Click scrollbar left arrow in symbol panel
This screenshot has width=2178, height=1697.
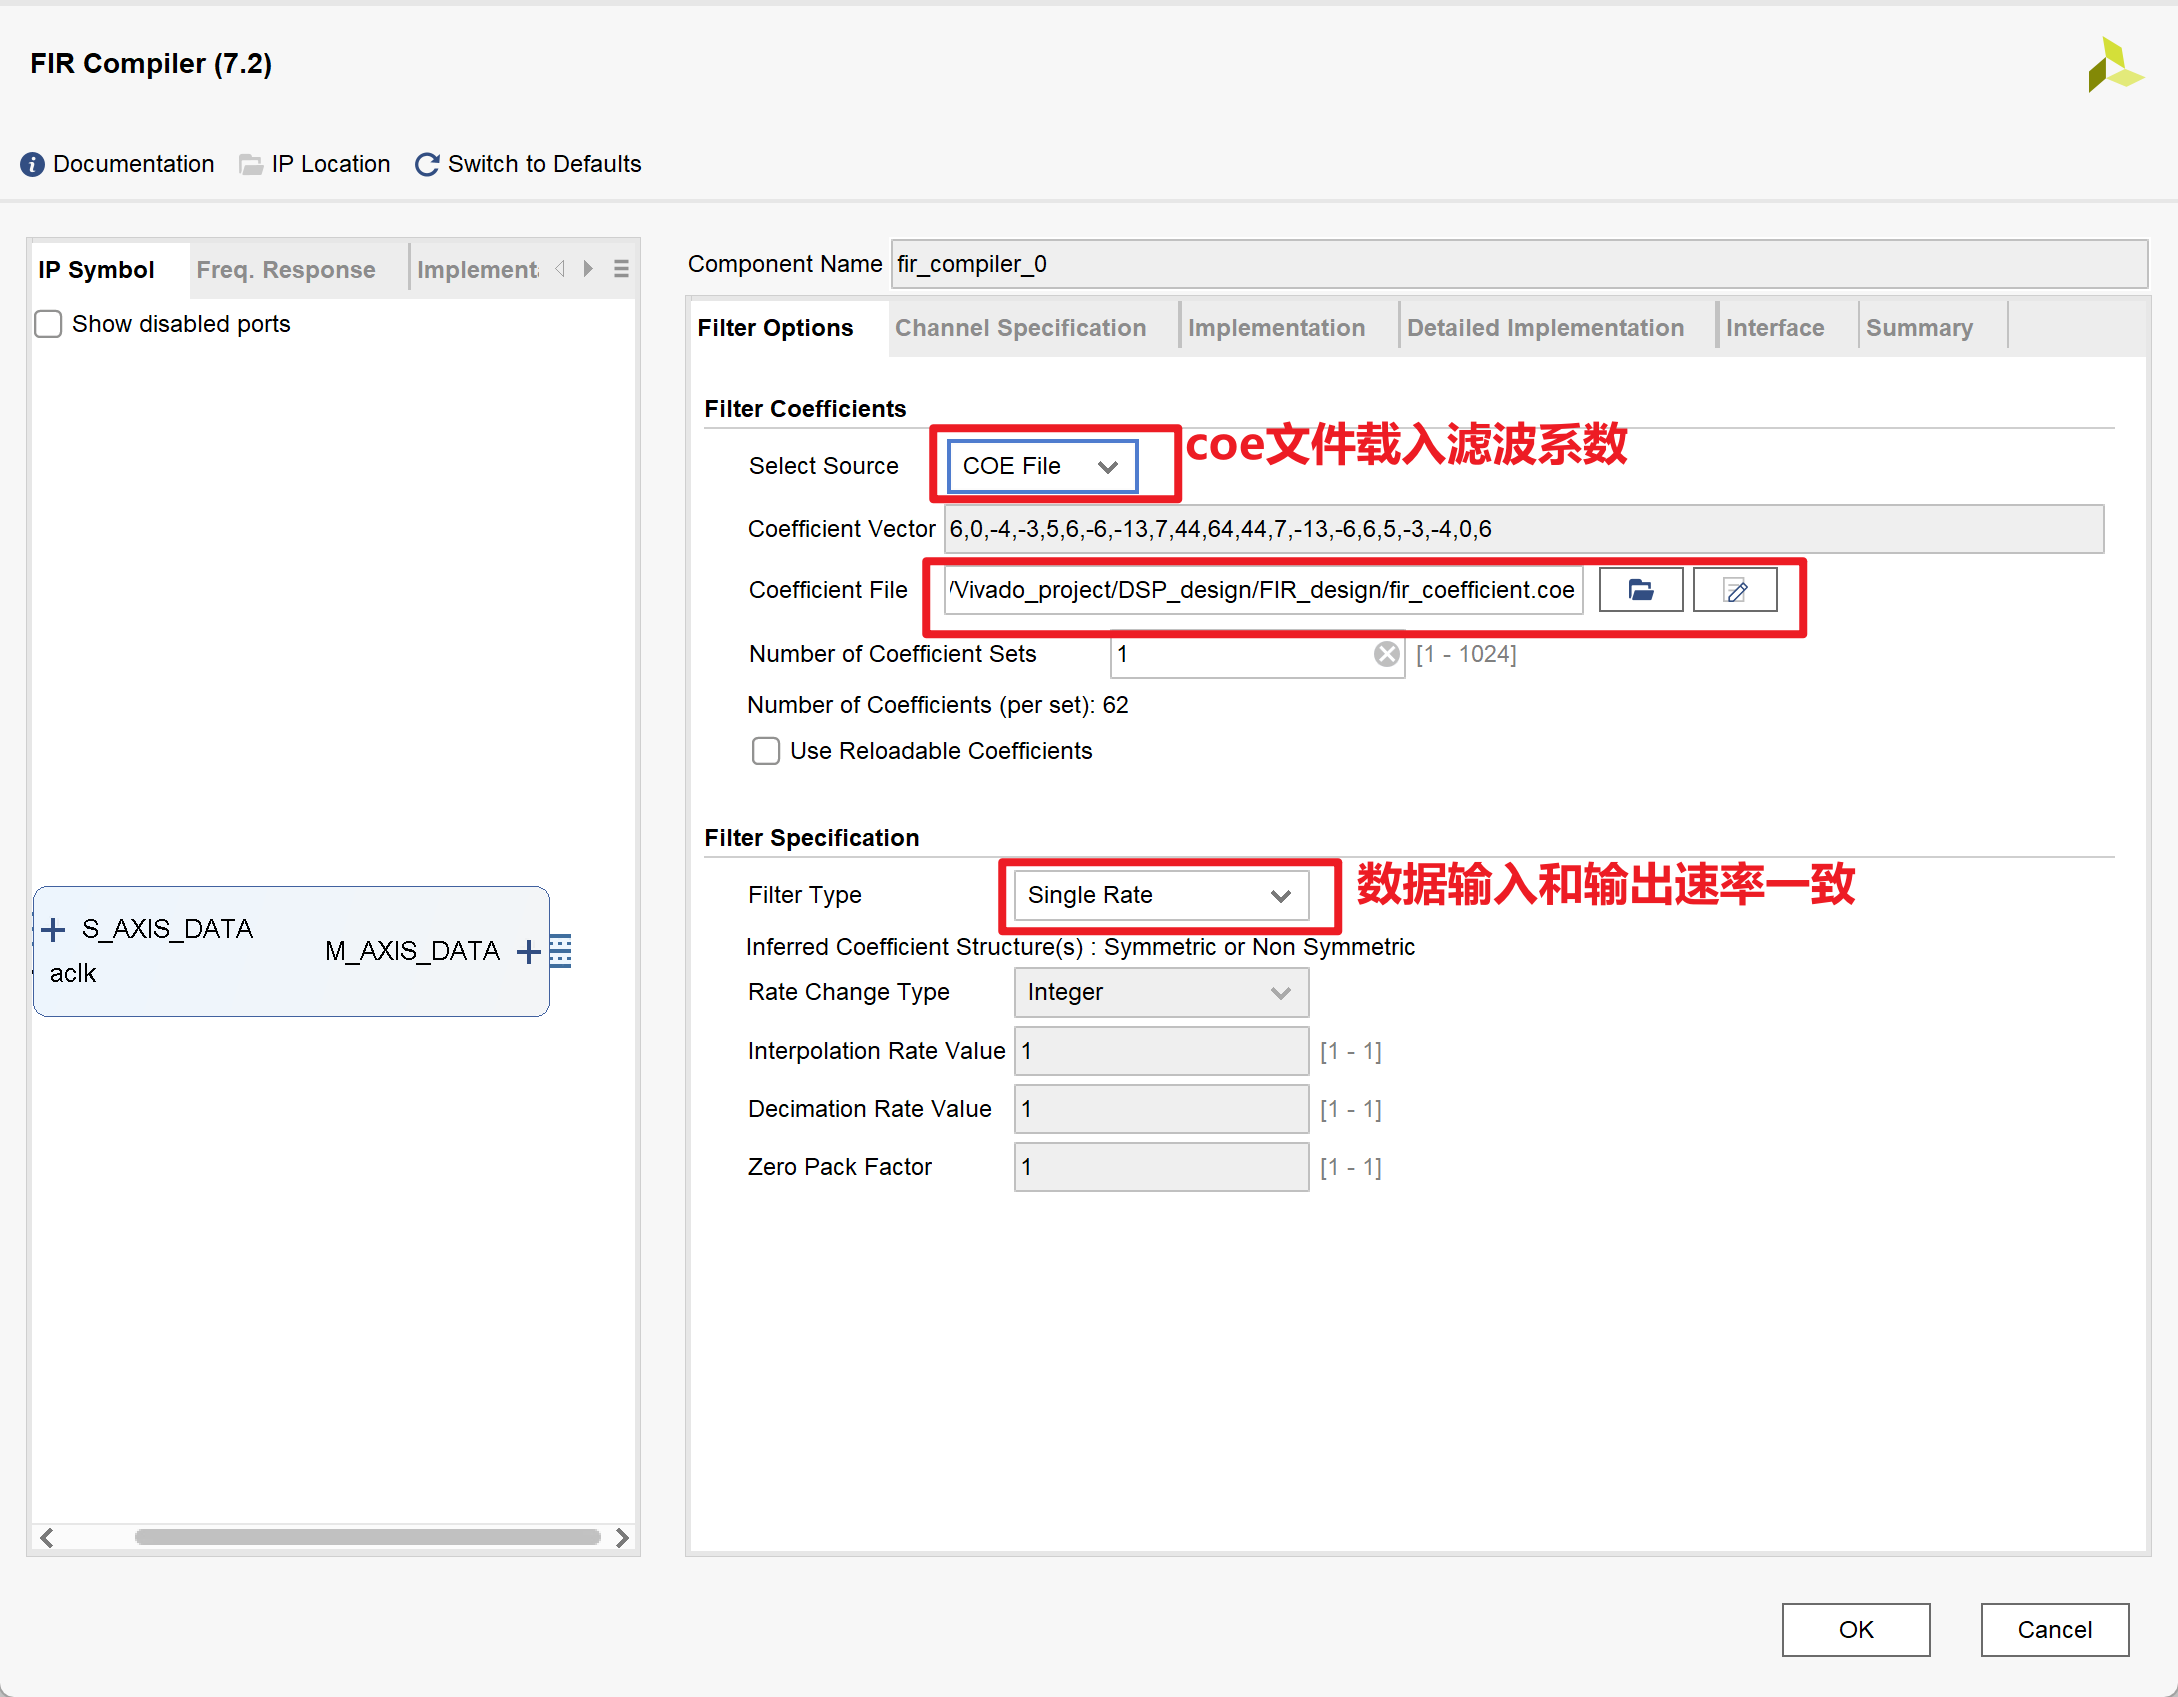[x=46, y=1537]
